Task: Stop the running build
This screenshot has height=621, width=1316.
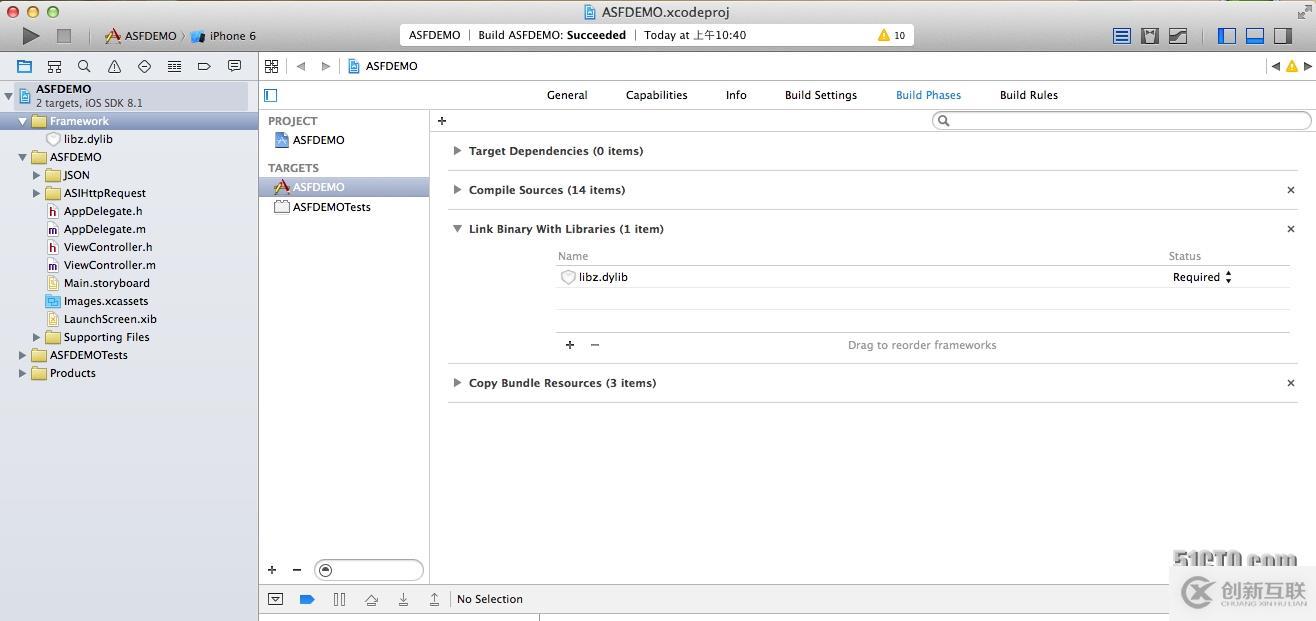Action: tap(64, 36)
